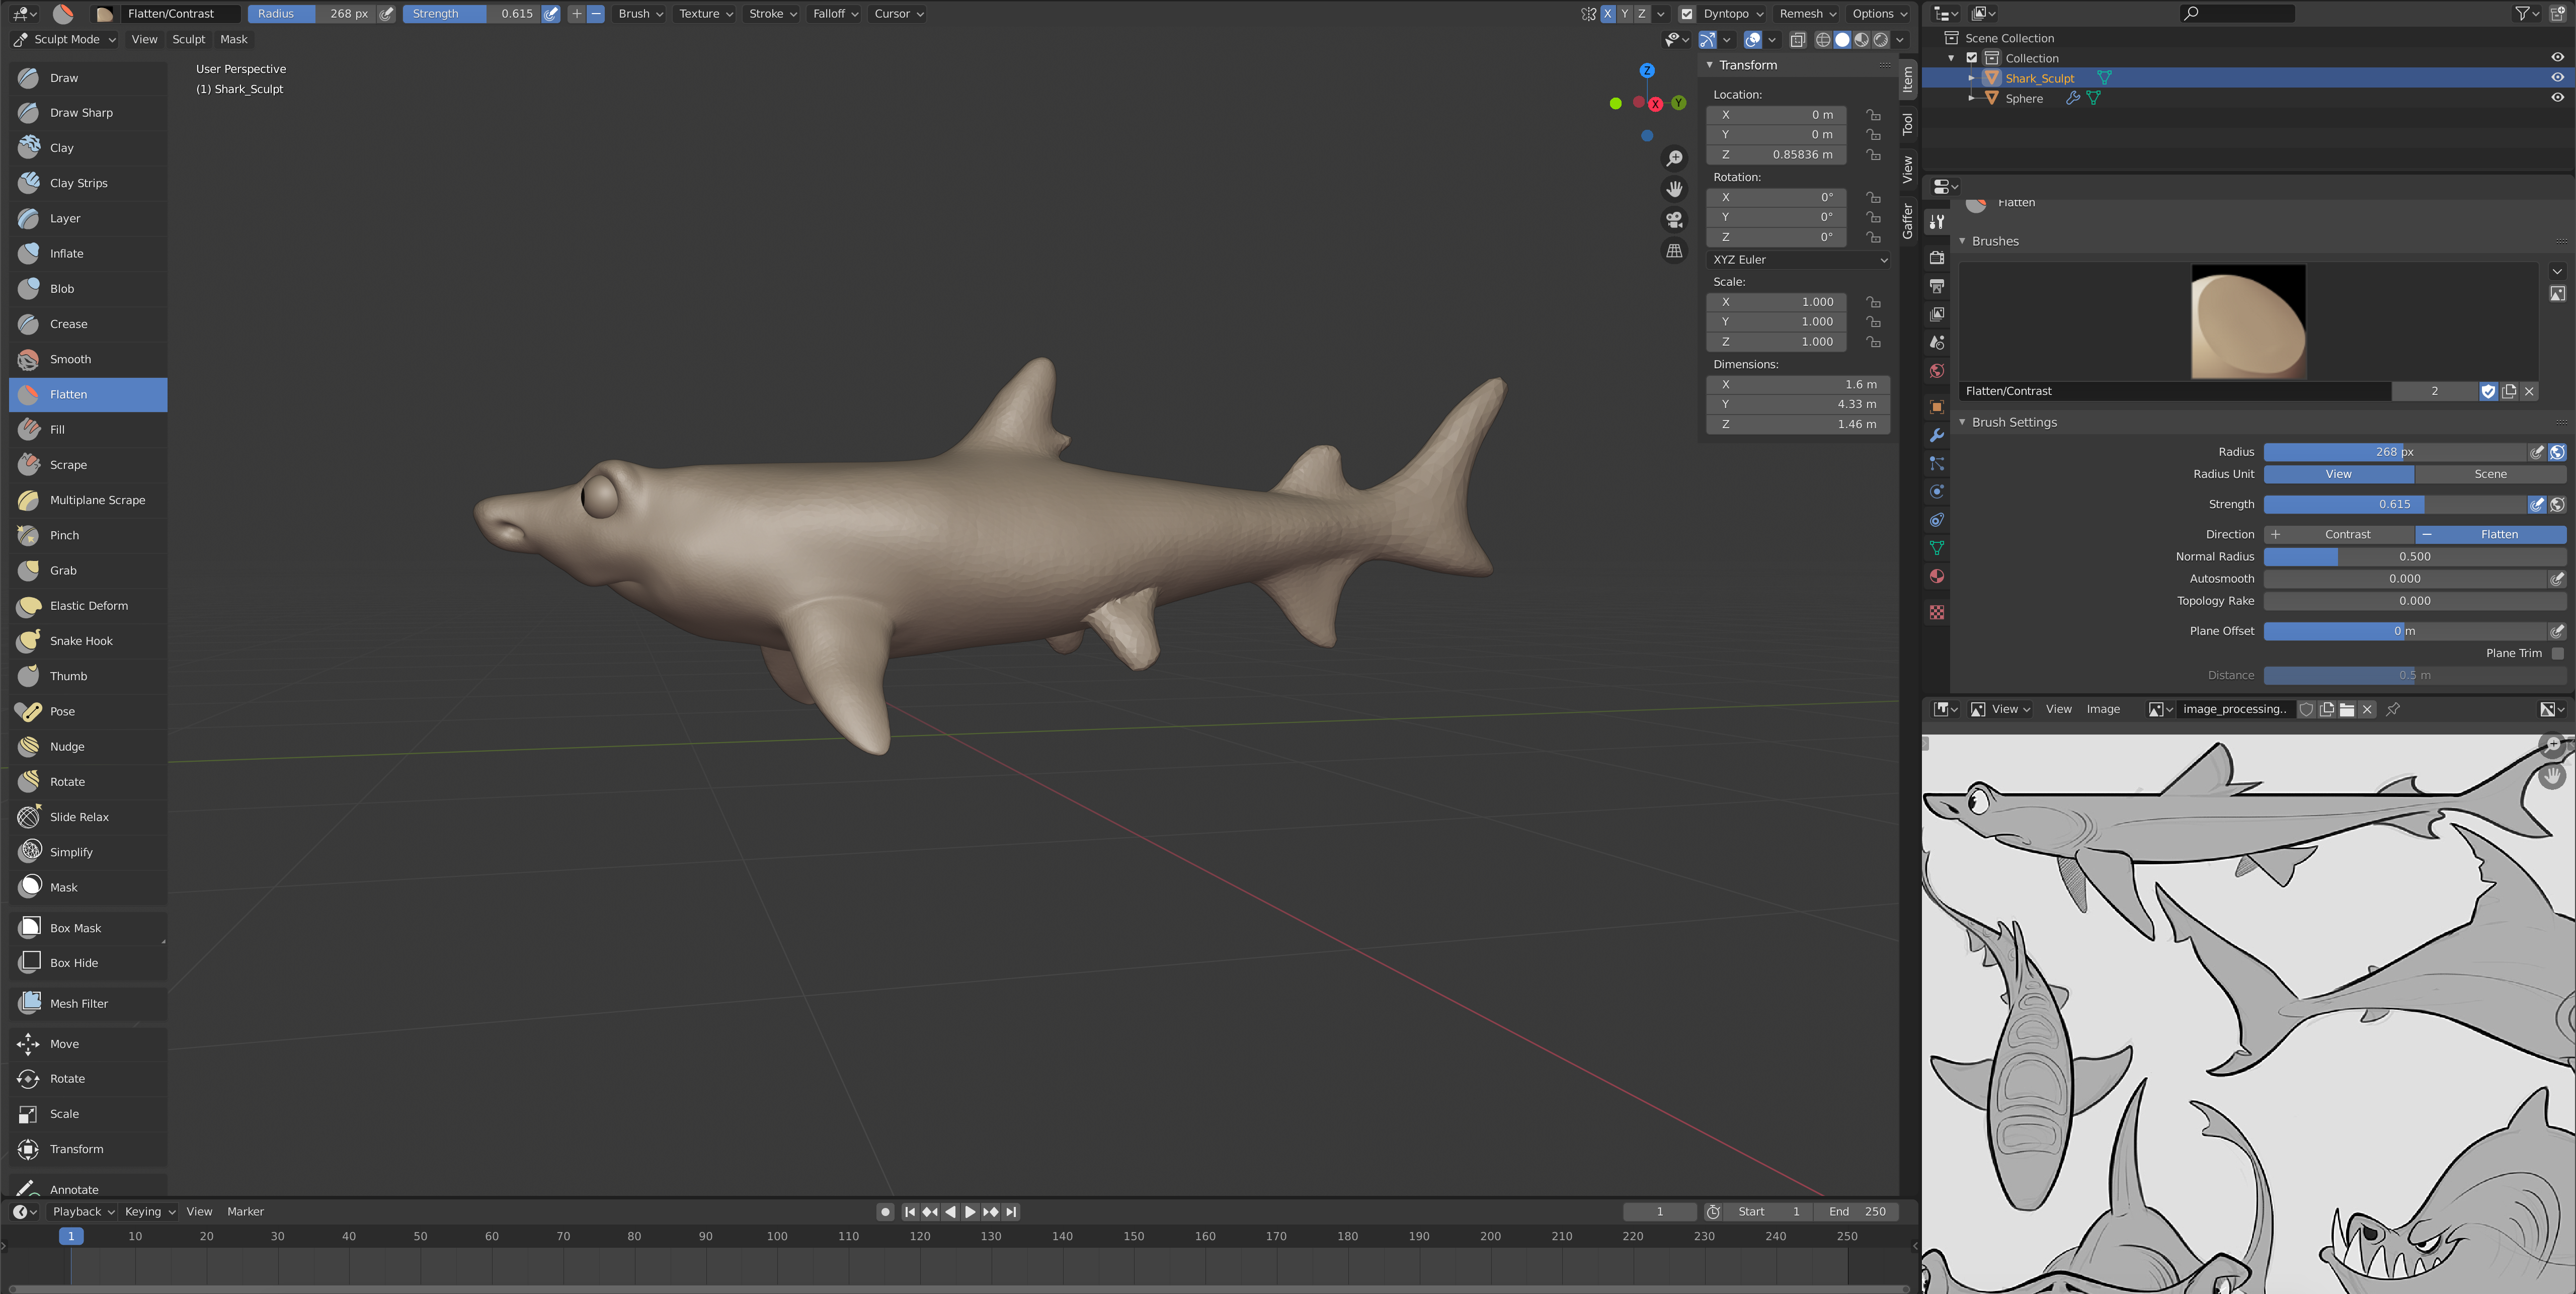Set brush Direction to Flatten
The height and width of the screenshot is (1294, 2576).
click(2490, 535)
